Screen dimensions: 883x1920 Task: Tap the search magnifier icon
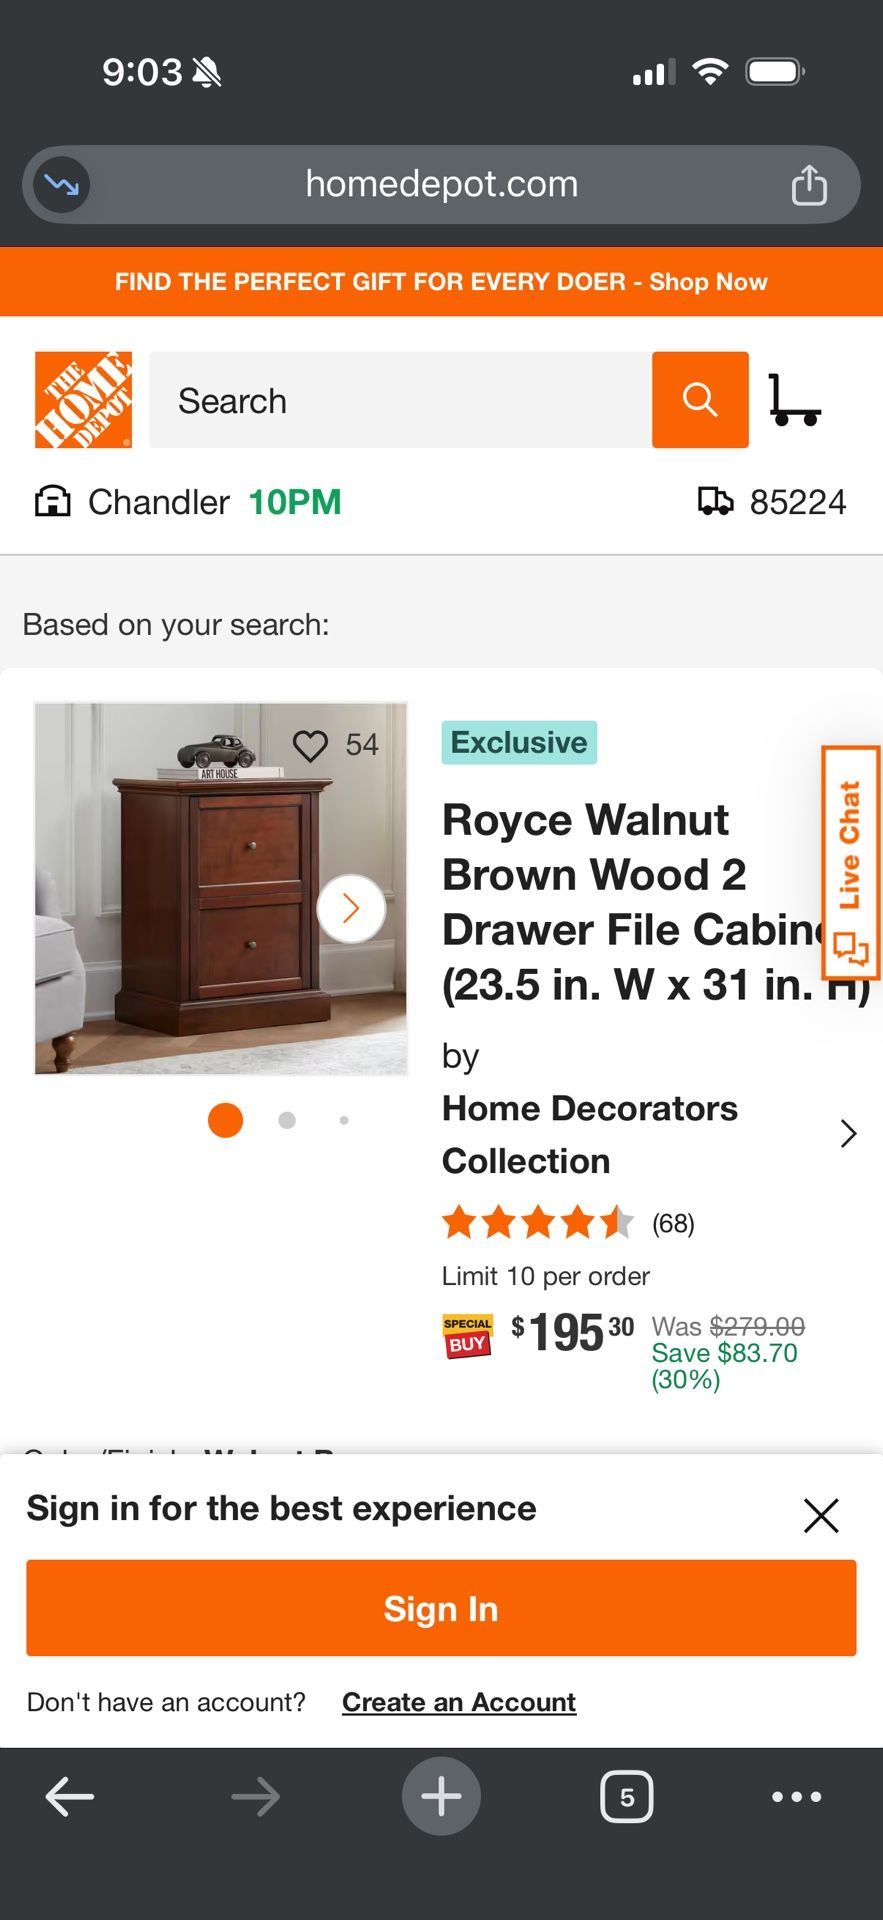(x=700, y=399)
